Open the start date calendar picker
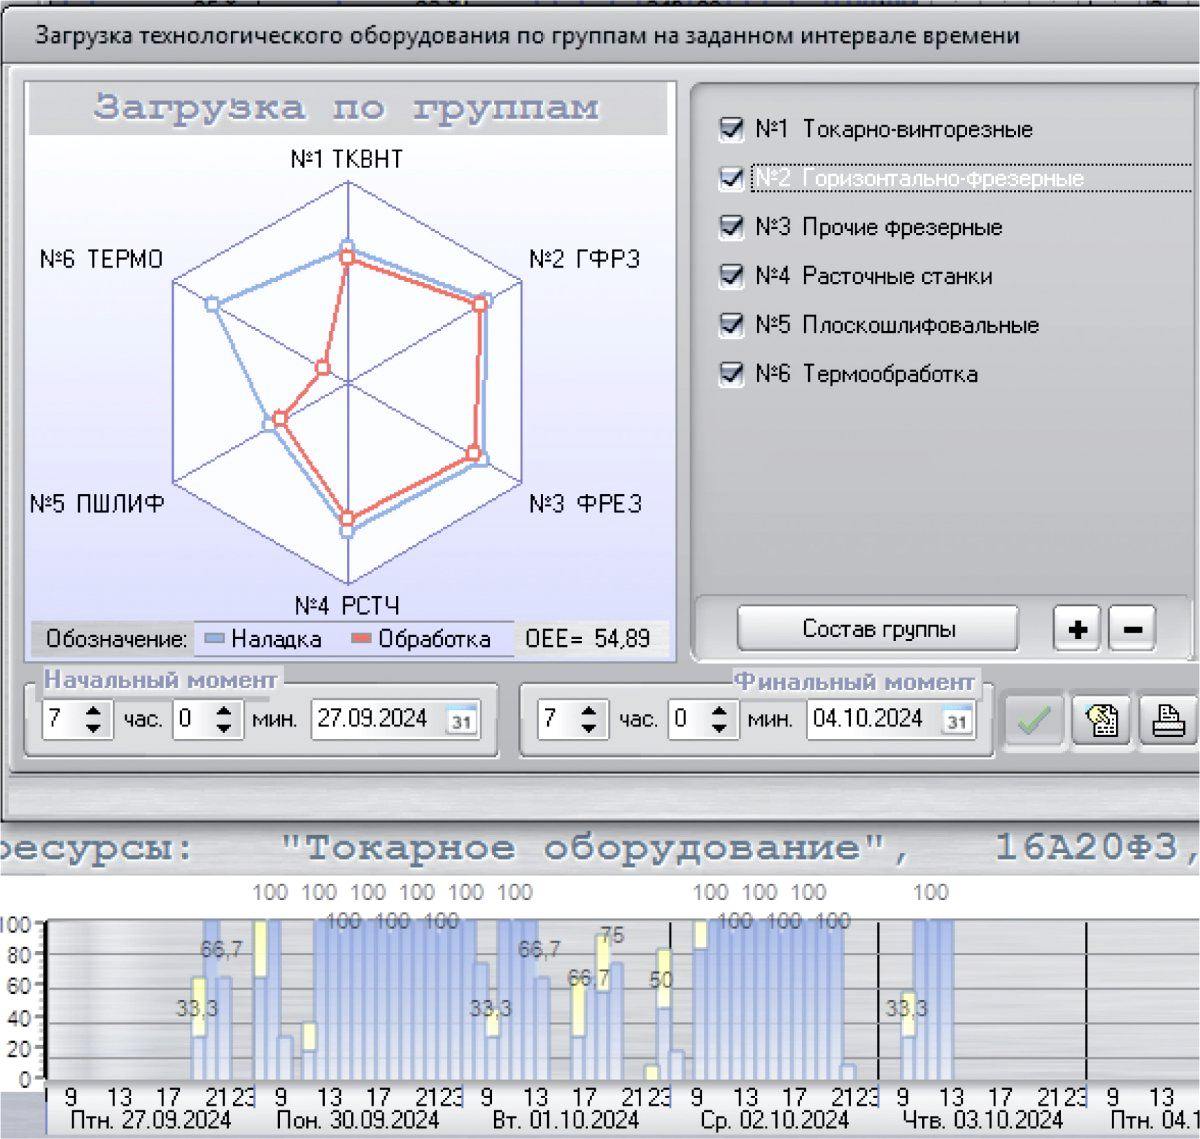Image resolution: width=1200 pixels, height=1139 pixels. pyautogui.click(x=460, y=720)
